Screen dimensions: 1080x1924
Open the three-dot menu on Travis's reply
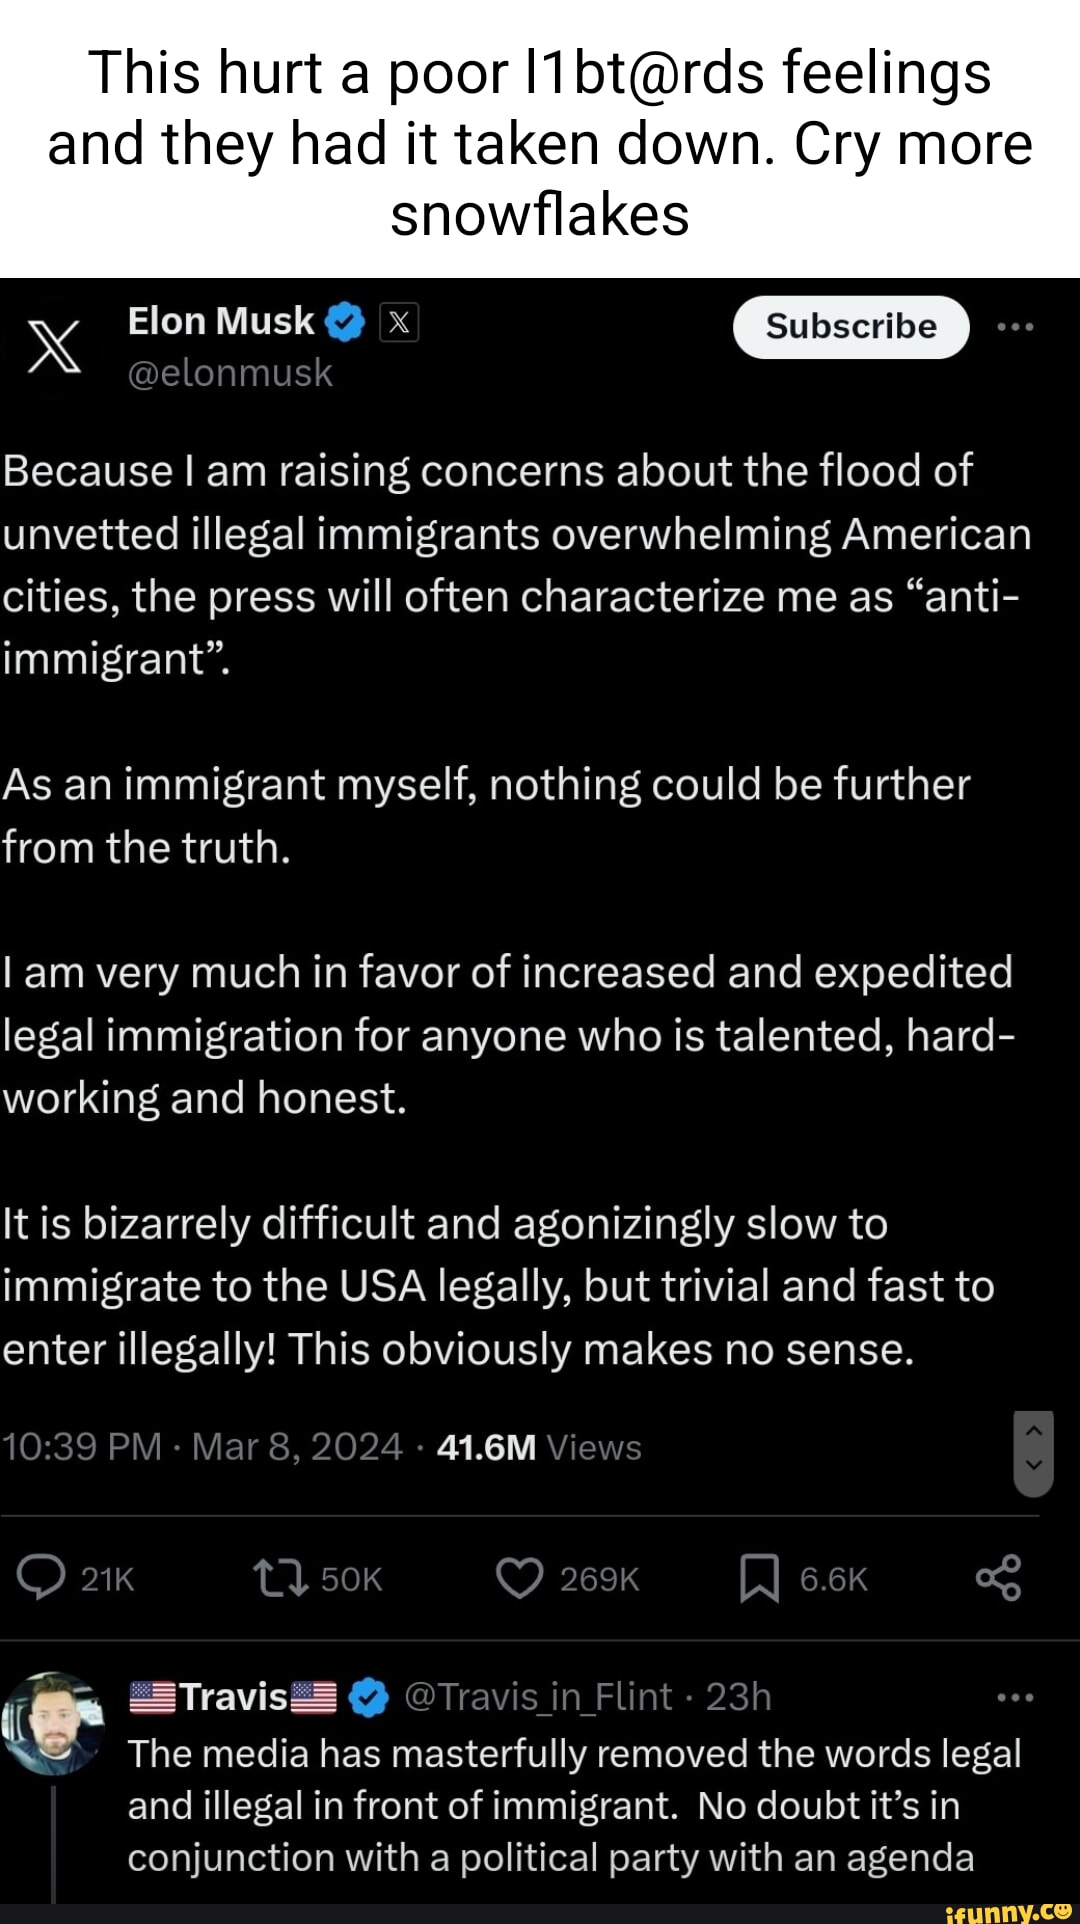pos(1015,1697)
